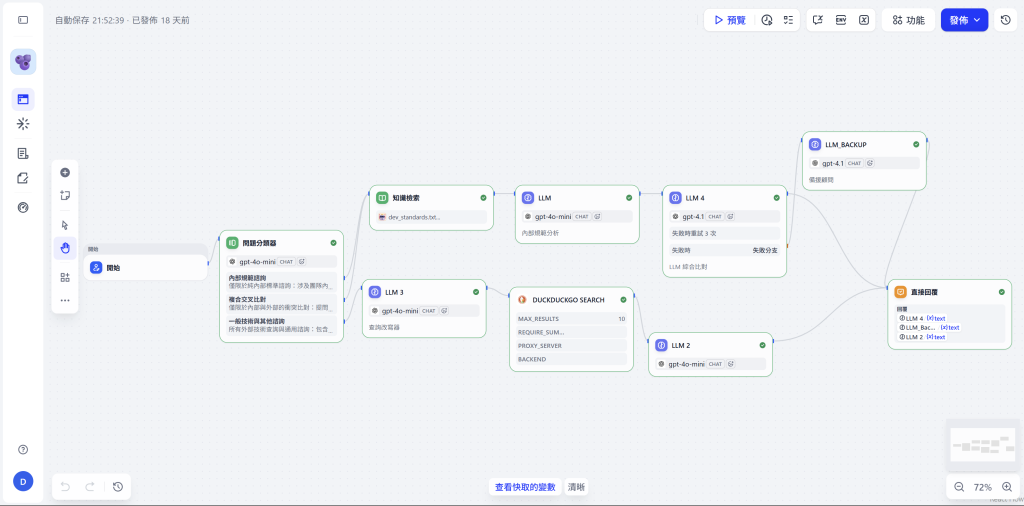Click the 直接回覆 answer node icon
Screen dimensions: 1024x506
(901, 292)
